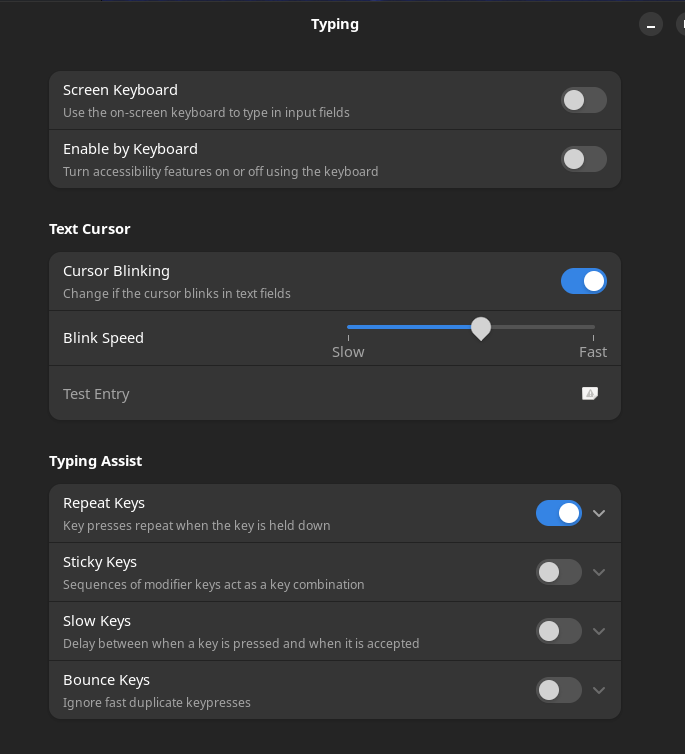
Task: Click the Typing header title
Action: tap(335, 24)
